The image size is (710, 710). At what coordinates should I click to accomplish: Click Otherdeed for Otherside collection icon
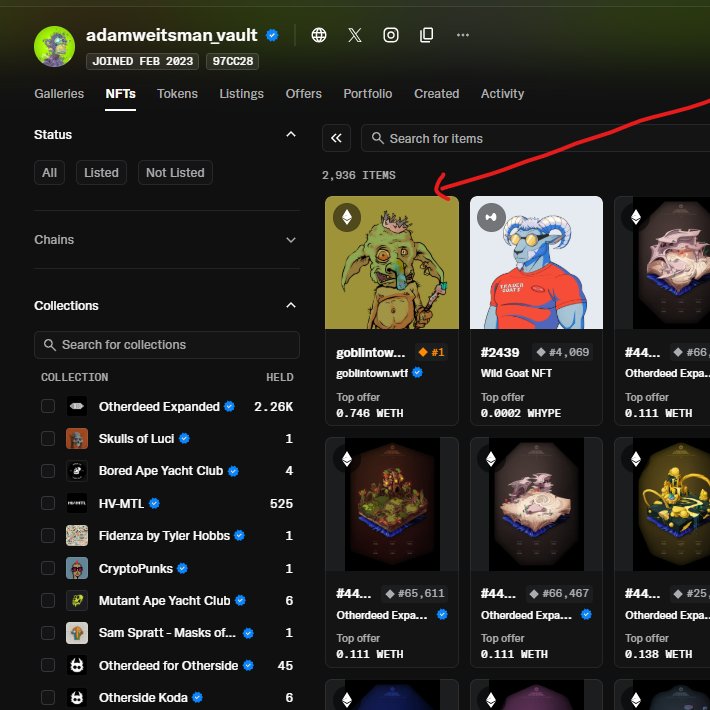click(77, 665)
